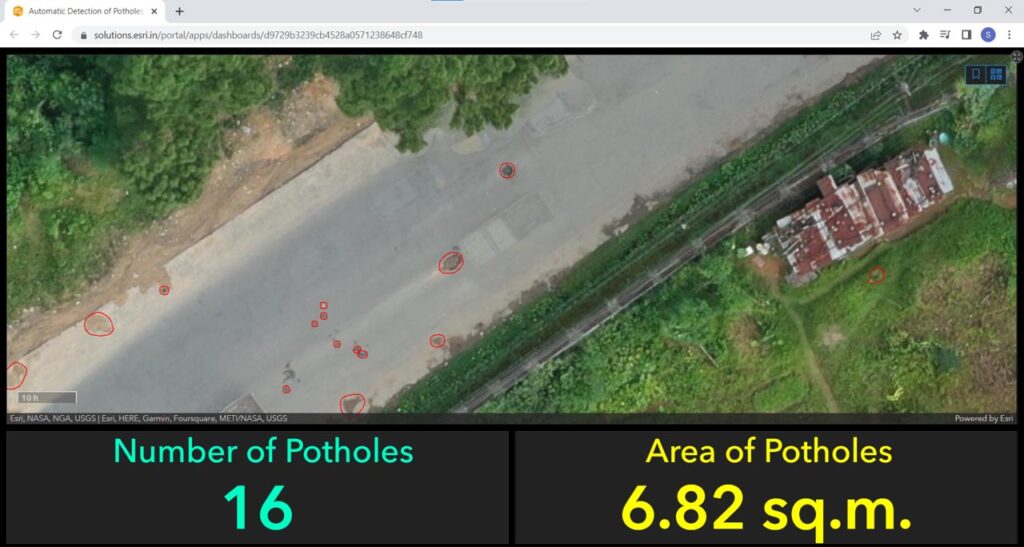
Task: Open the browser extensions puzzle icon
Action: pyautogui.click(x=924, y=34)
